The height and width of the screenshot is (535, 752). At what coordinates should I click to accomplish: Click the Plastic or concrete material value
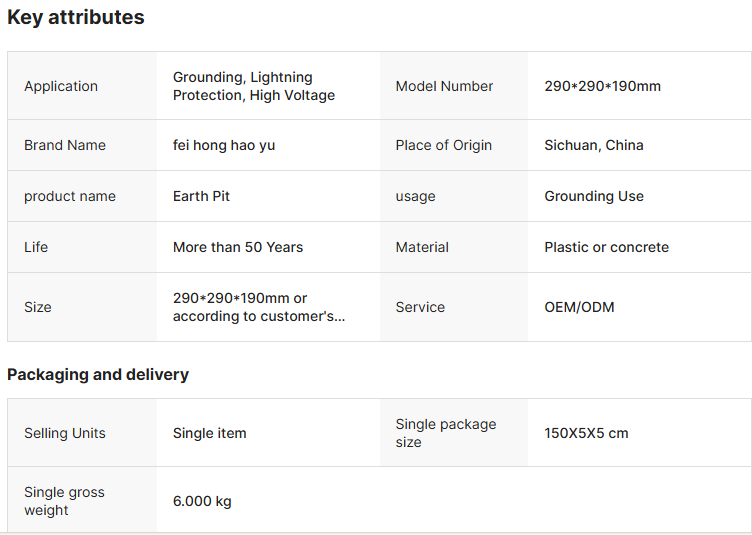[606, 247]
